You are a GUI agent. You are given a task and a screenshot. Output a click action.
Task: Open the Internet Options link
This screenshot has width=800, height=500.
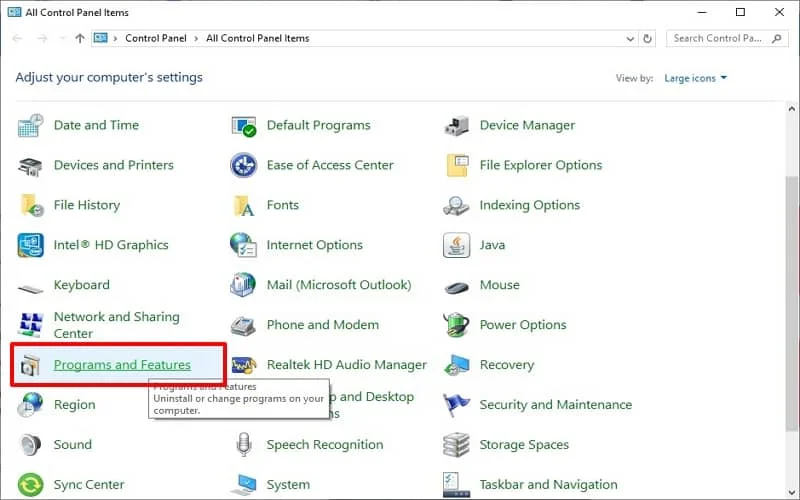[x=315, y=245]
